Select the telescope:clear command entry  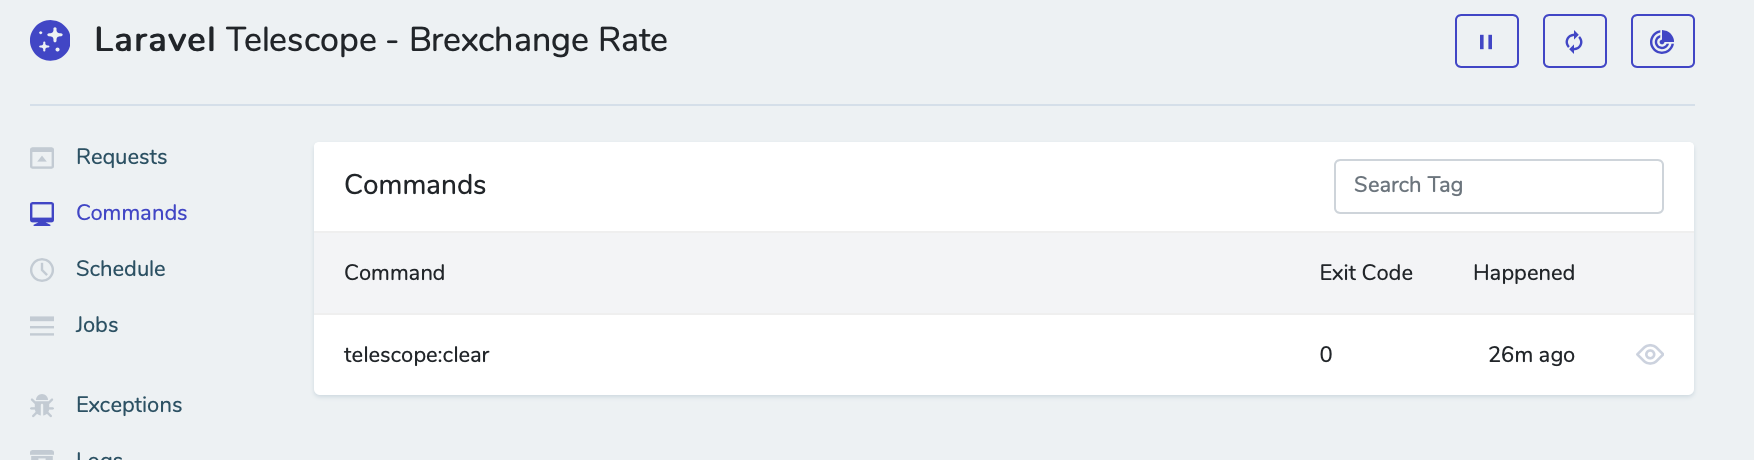[x=416, y=355]
